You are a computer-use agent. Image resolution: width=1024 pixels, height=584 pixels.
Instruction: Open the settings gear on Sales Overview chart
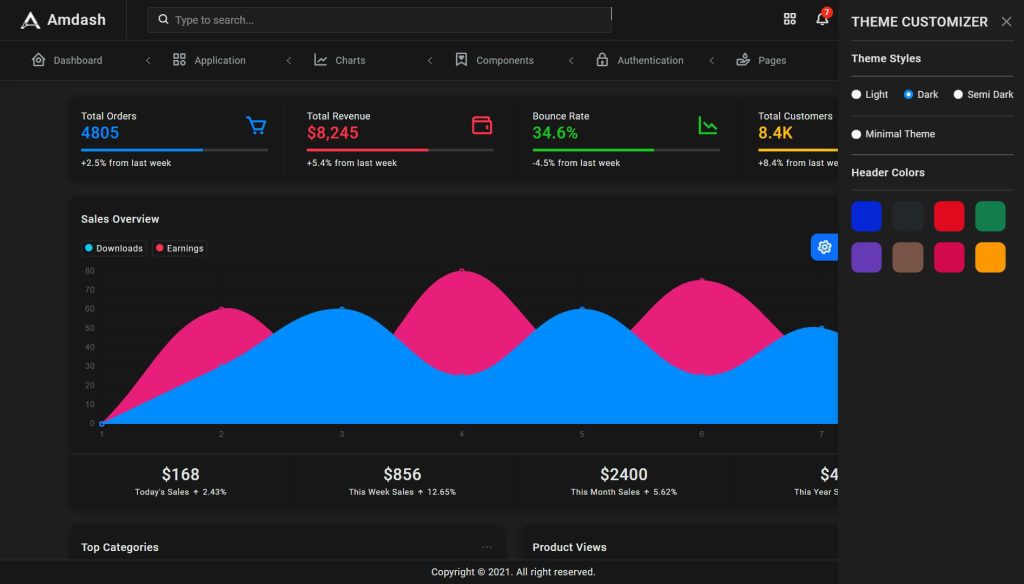pos(824,247)
